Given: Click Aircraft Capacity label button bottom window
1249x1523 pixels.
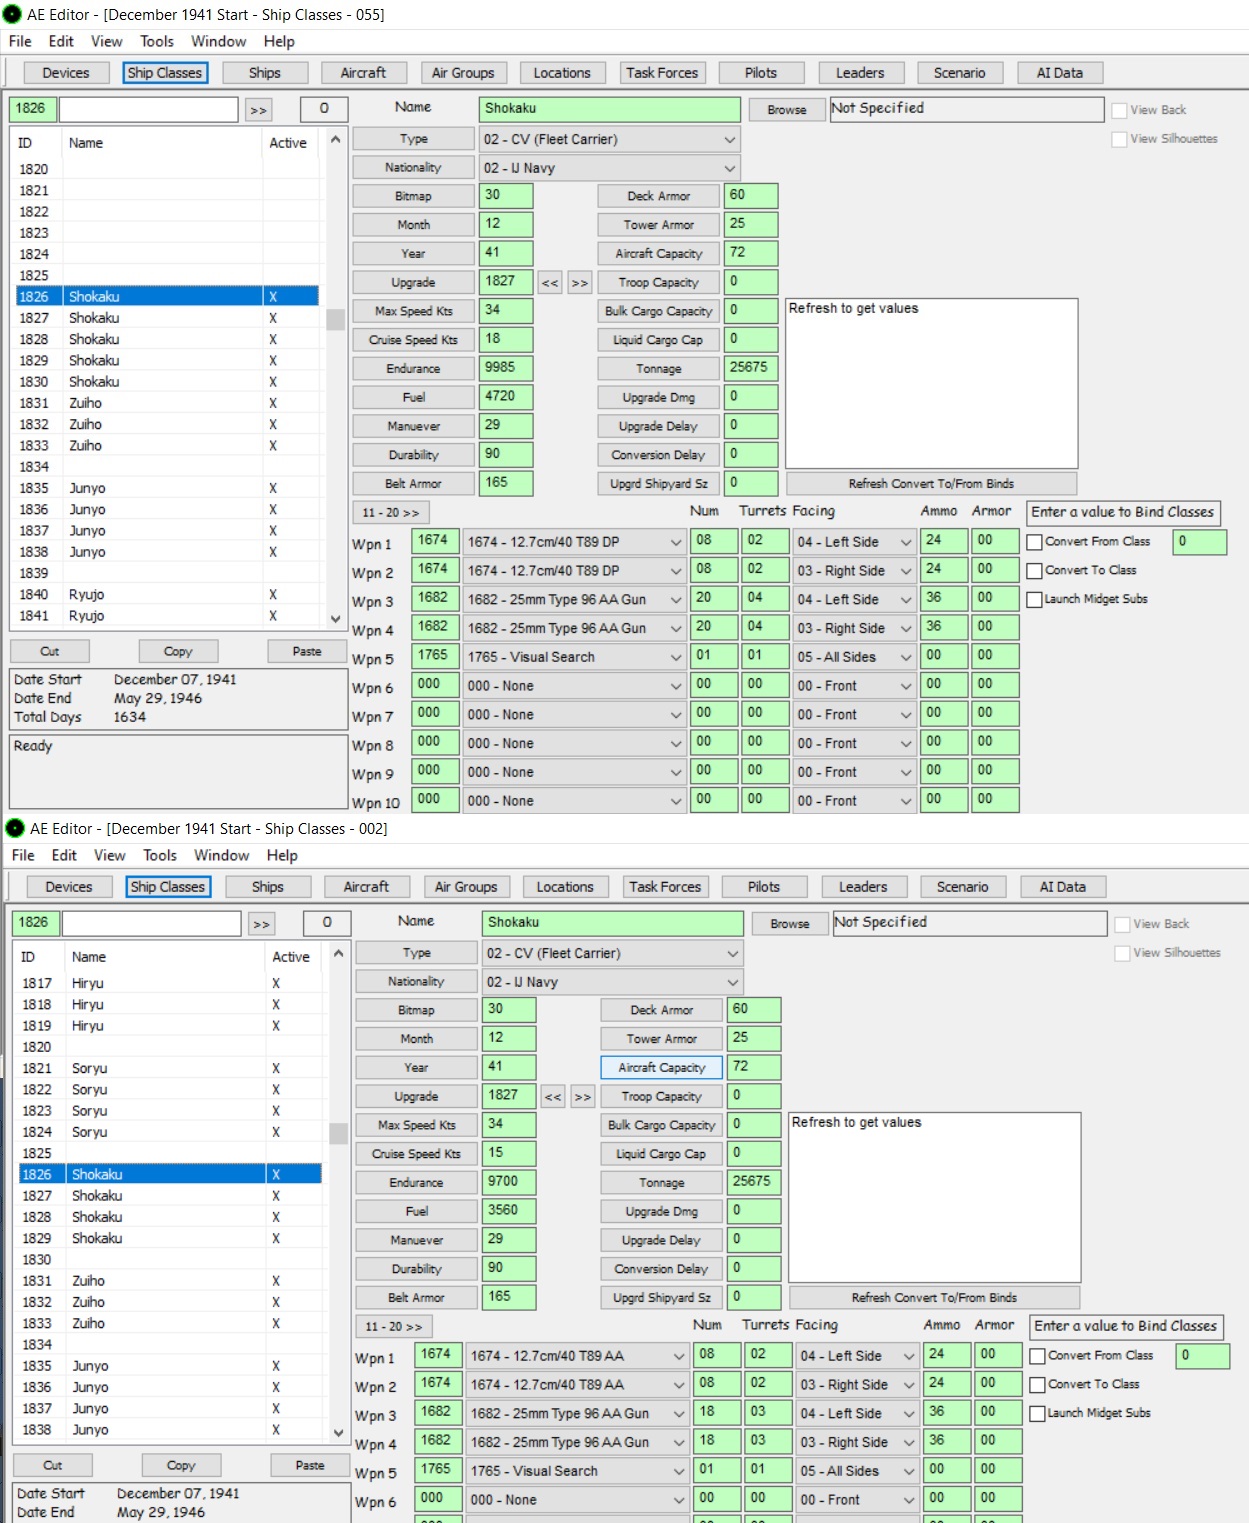Looking at the screenshot, I should click(661, 1068).
